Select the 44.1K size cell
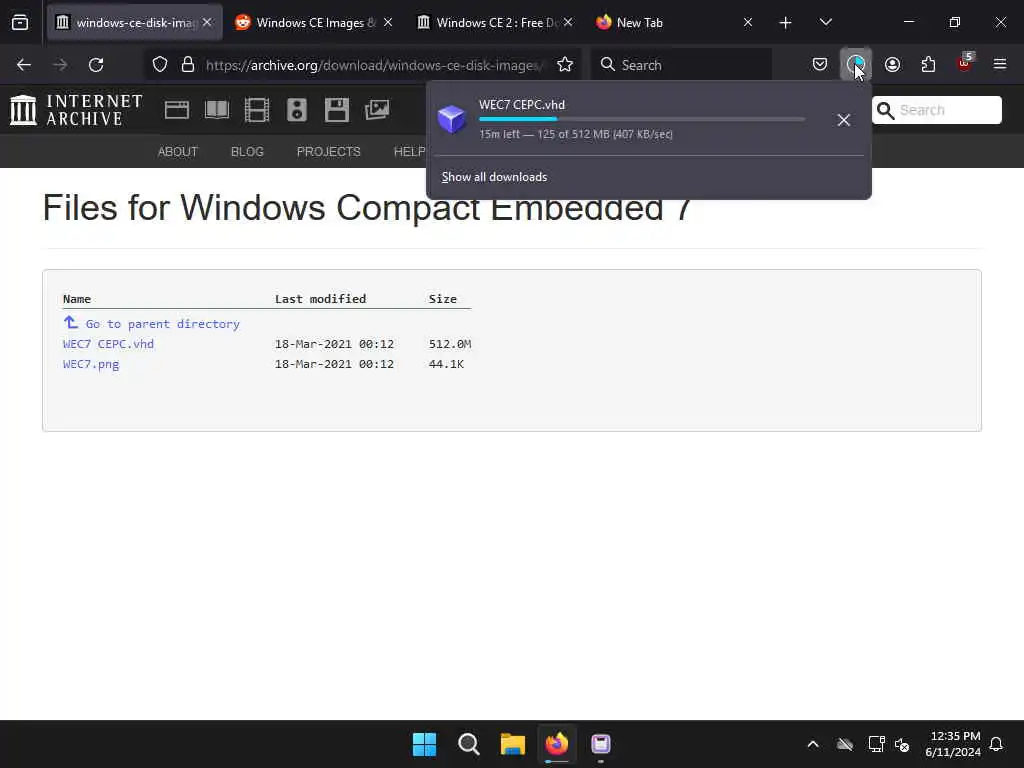This screenshot has width=1024, height=768. (446, 364)
